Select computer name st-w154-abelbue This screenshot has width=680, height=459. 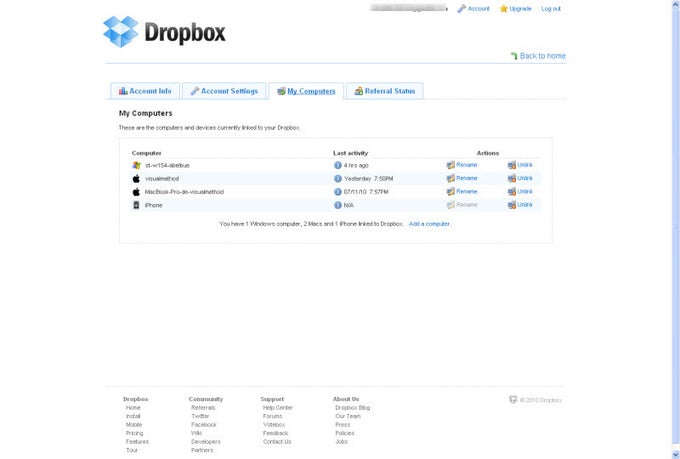click(167, 165)
